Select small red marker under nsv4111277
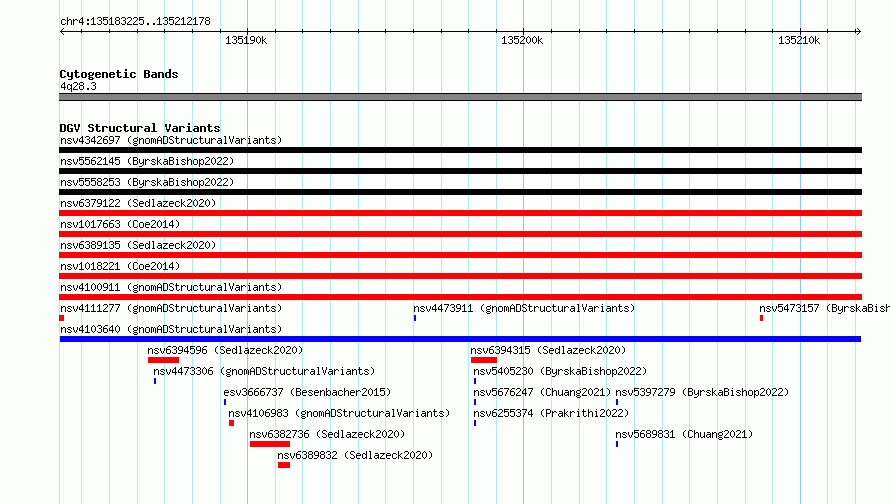The height and width of the screenshot is (504, 890). 62,318
